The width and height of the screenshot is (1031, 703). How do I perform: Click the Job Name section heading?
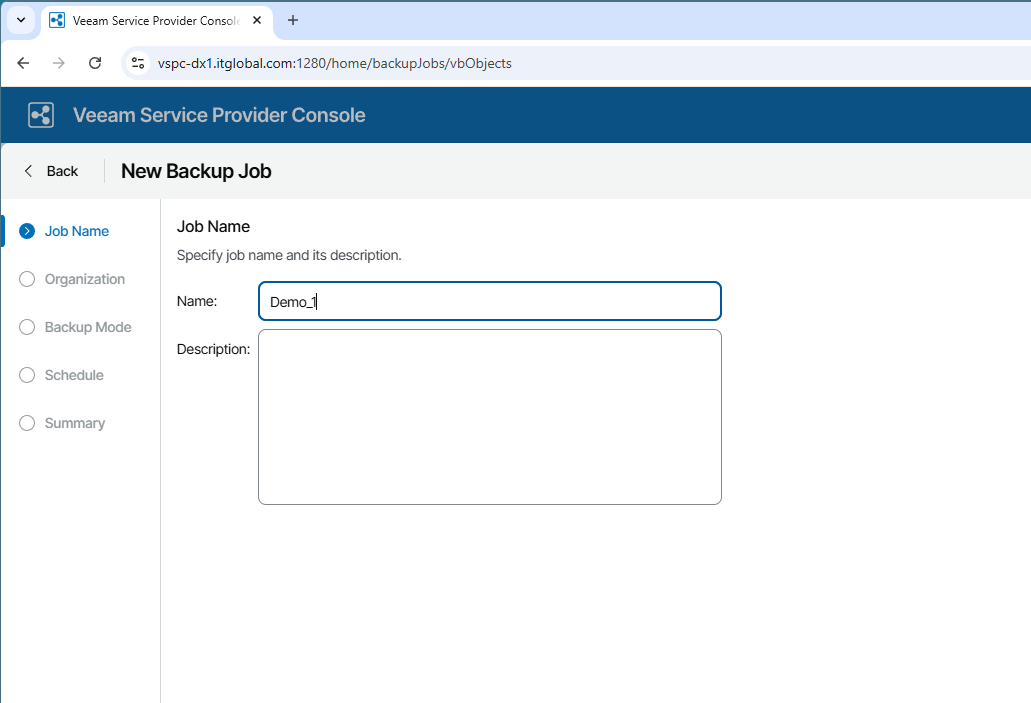pos(213,227)
